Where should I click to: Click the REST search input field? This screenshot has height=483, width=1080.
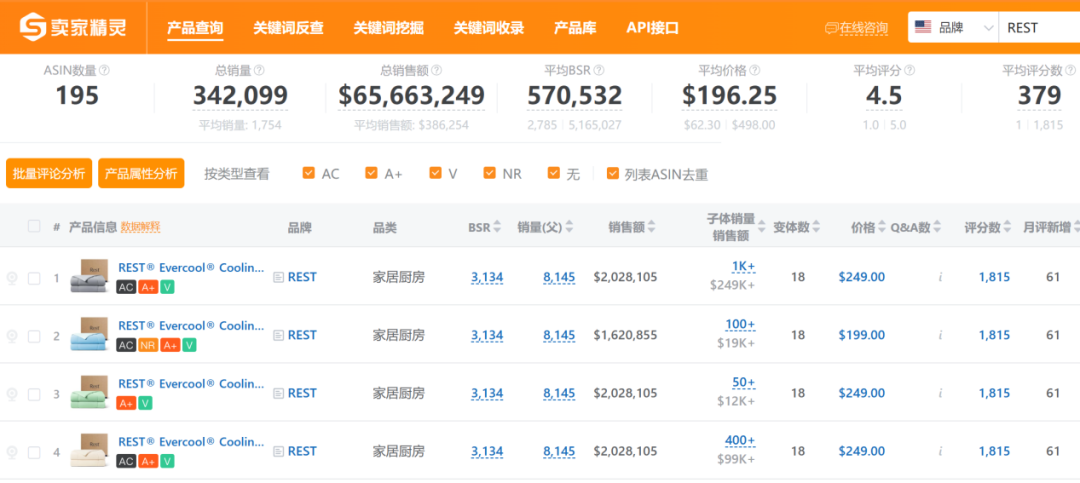pyautogui.click(x=1039, y=28)
